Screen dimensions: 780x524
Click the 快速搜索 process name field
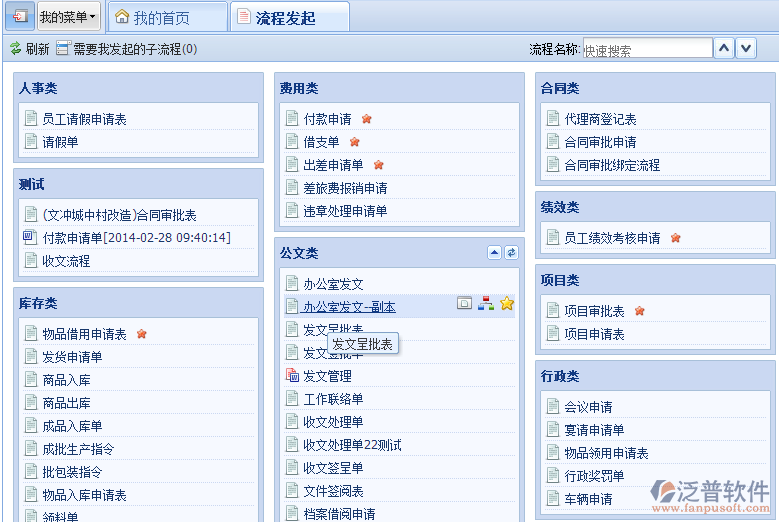pos(647,49)
